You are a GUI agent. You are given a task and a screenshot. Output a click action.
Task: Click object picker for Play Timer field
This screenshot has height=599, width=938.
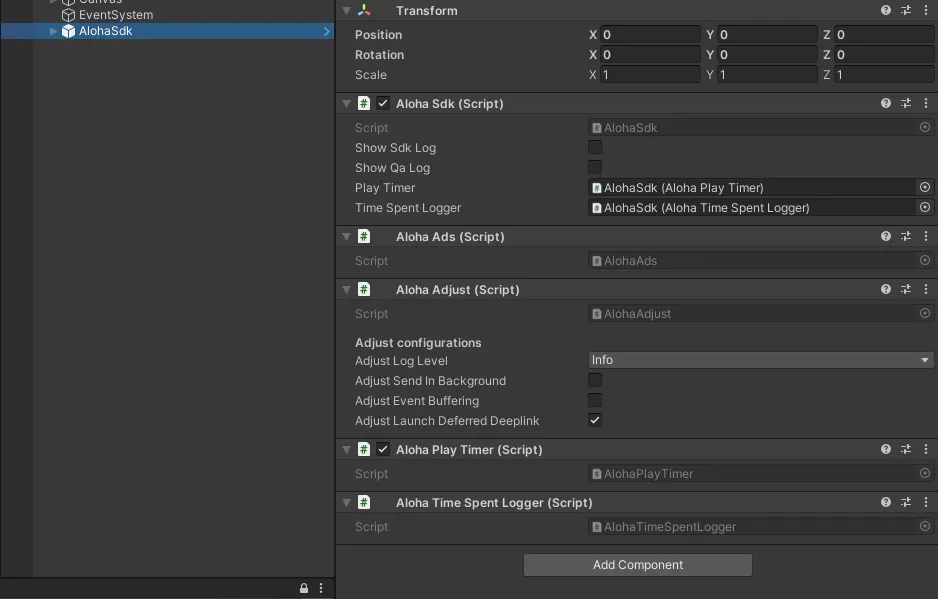pyautogui.click(x=925, y=187)
